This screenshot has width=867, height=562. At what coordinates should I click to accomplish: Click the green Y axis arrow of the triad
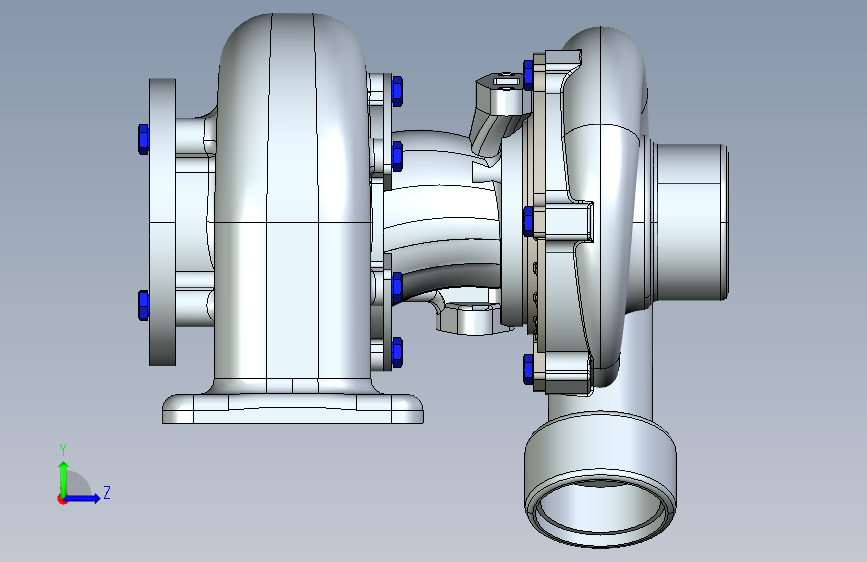tap(63, 478)
